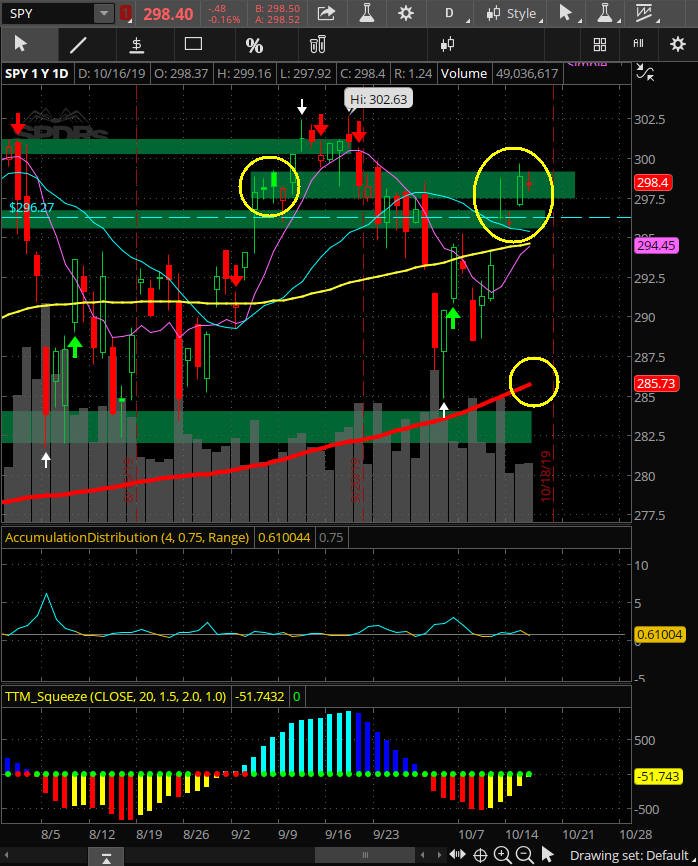Screen dimensions: 698x866
Task: Click the collapse-panel button below the chart
Action: pos(106,858)
